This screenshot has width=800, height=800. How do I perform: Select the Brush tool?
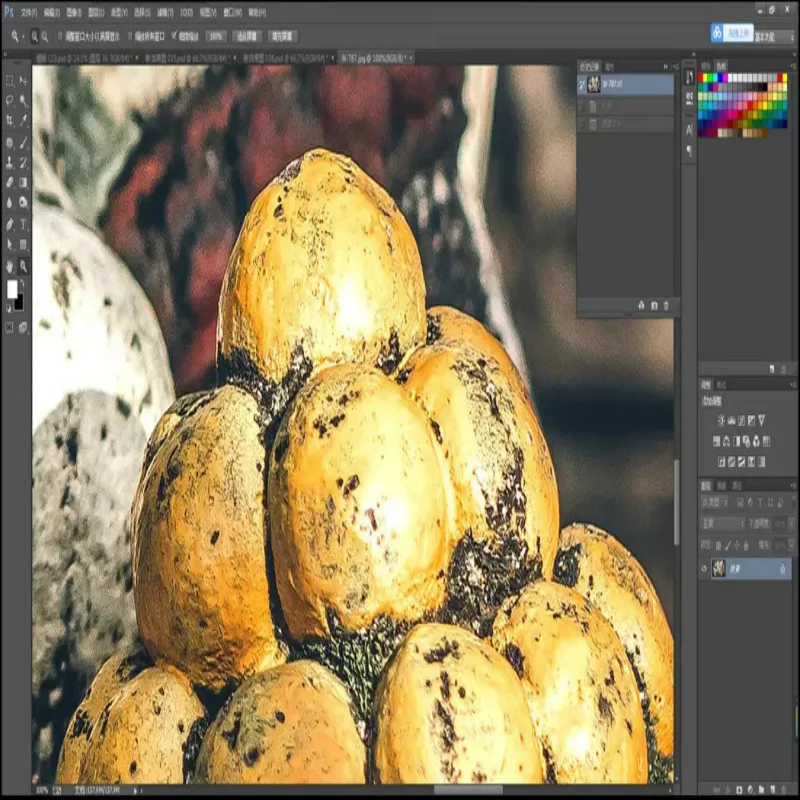[23, 143]
